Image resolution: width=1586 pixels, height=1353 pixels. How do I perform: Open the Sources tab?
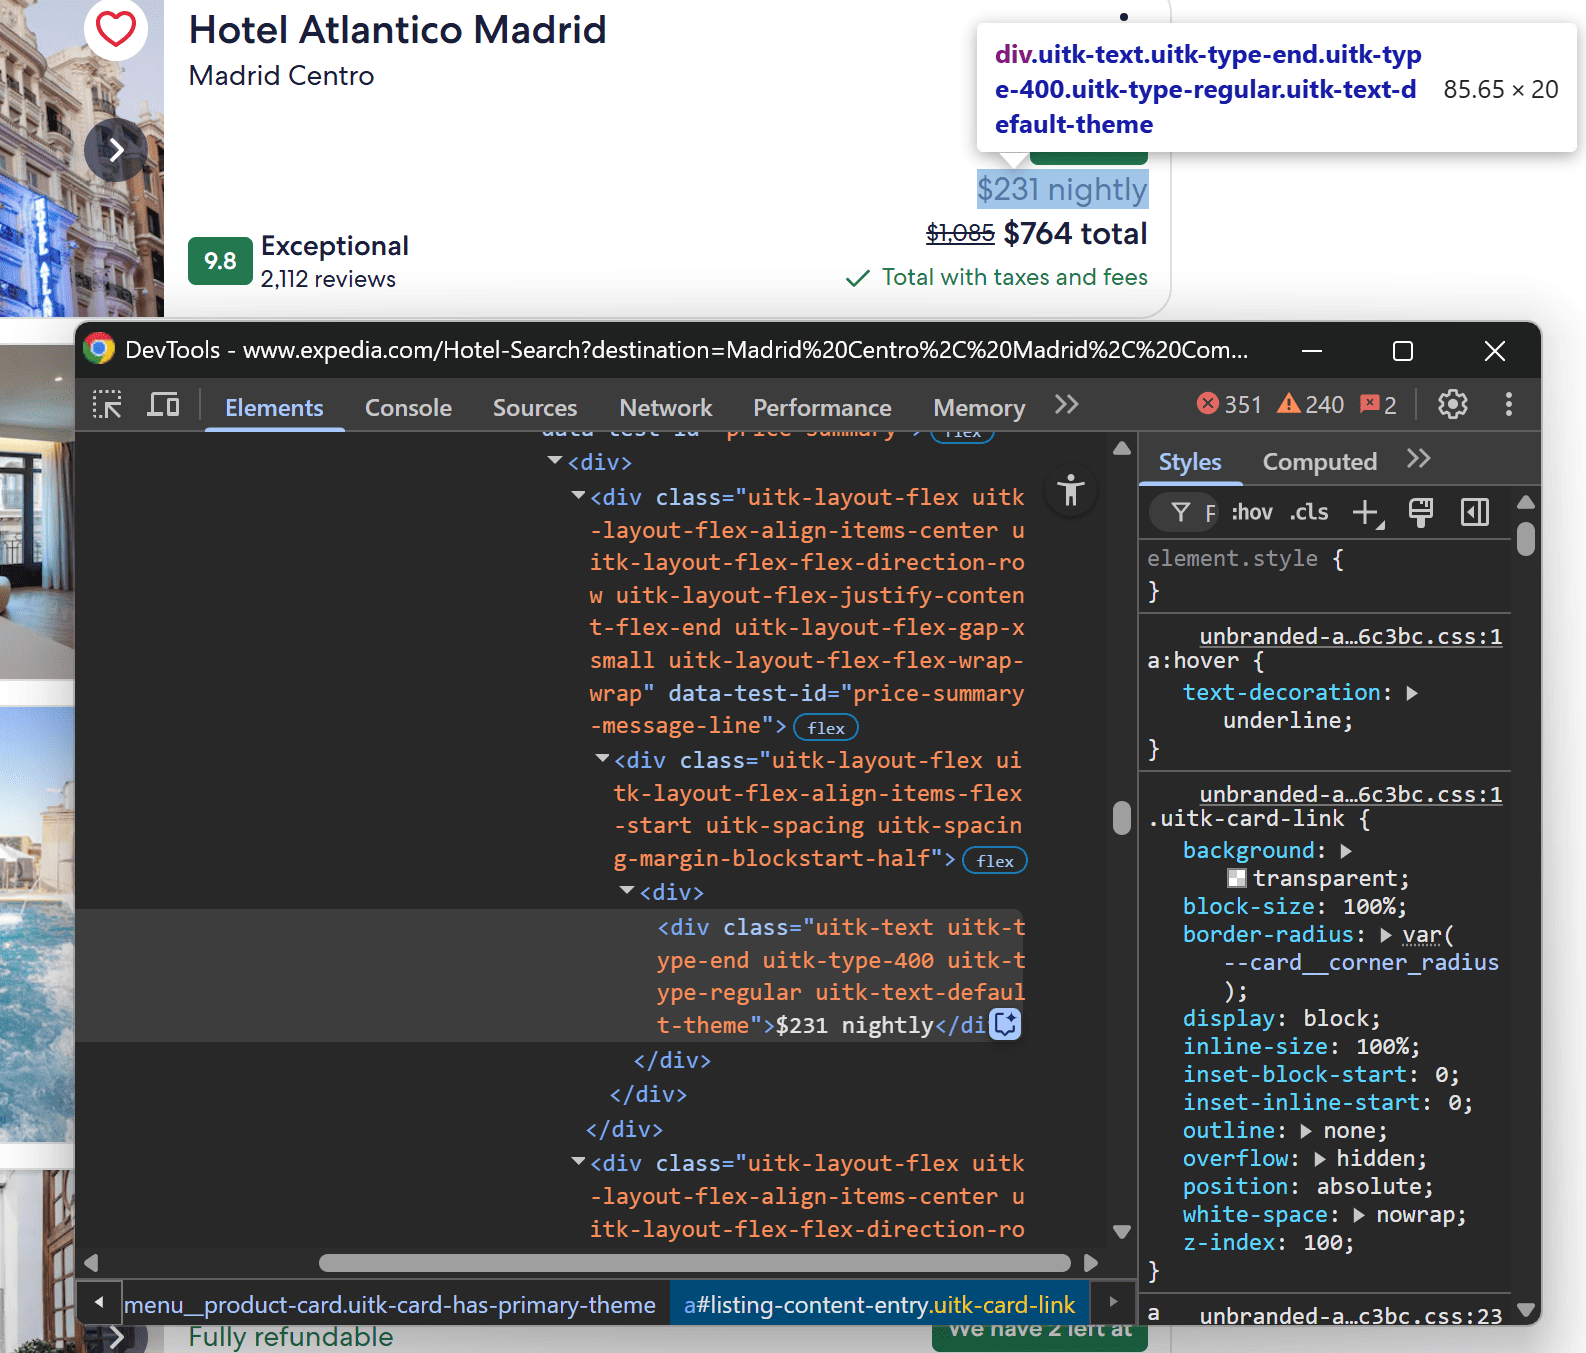pyautogui.click(x=535, y=407)
